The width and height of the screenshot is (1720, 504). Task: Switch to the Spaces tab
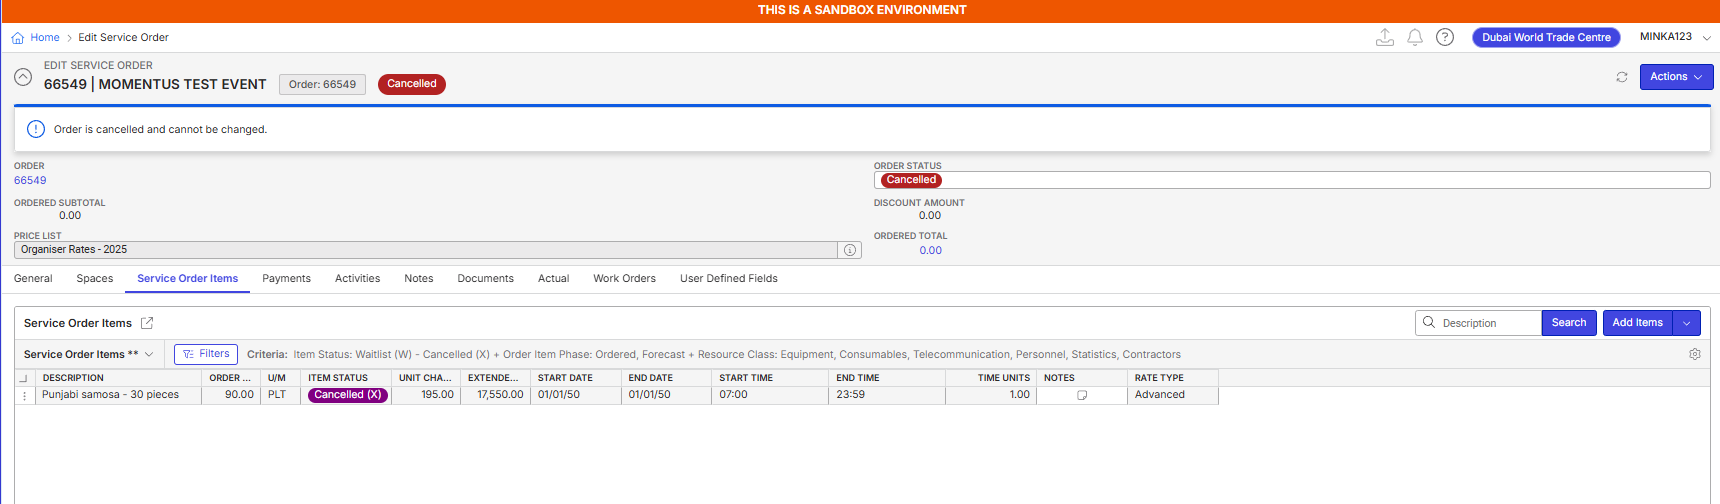[95, 279]
